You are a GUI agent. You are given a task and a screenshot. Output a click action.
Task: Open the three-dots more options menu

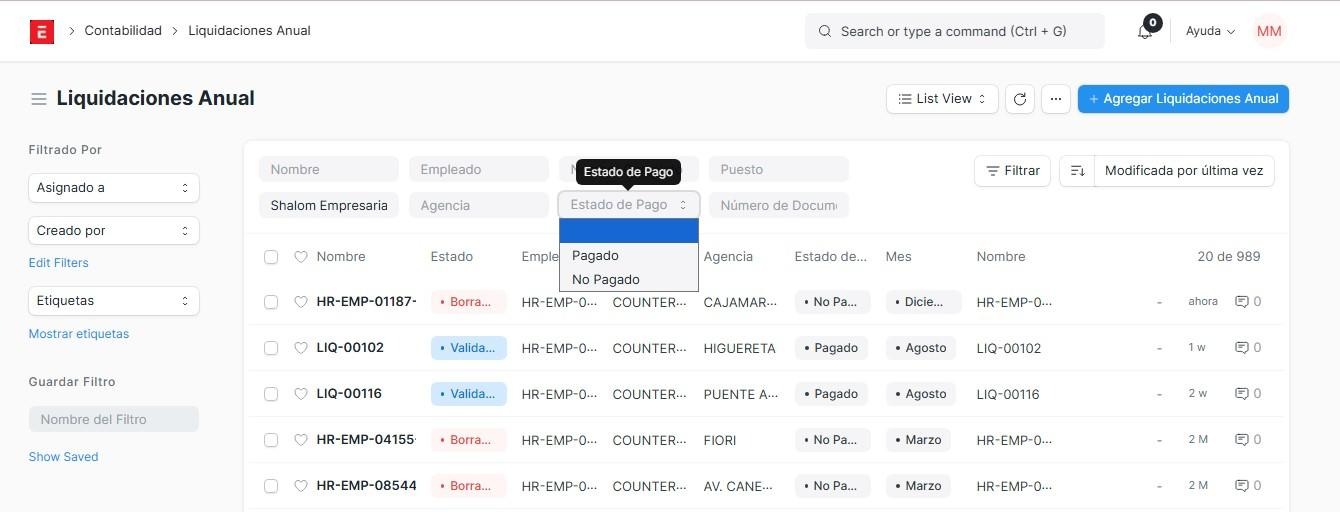(1056, 99)
